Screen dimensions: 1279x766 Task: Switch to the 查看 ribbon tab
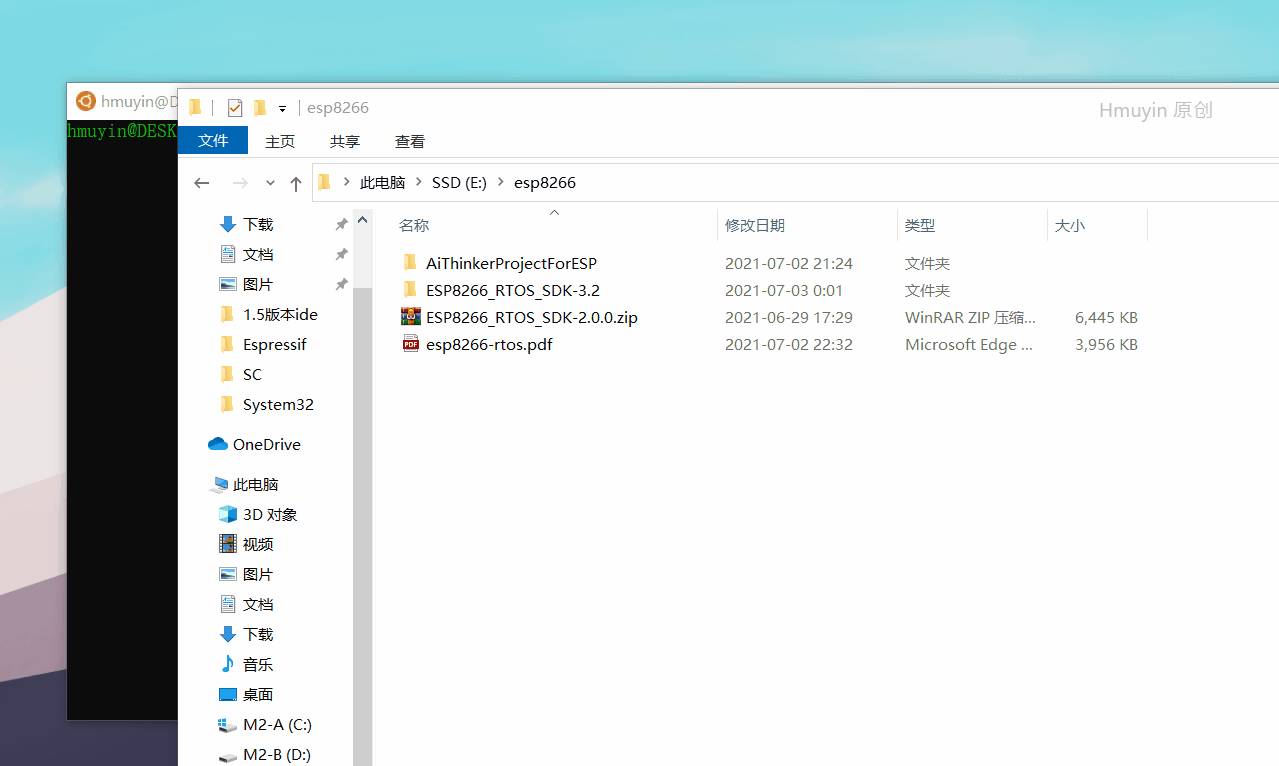(409, 141)
